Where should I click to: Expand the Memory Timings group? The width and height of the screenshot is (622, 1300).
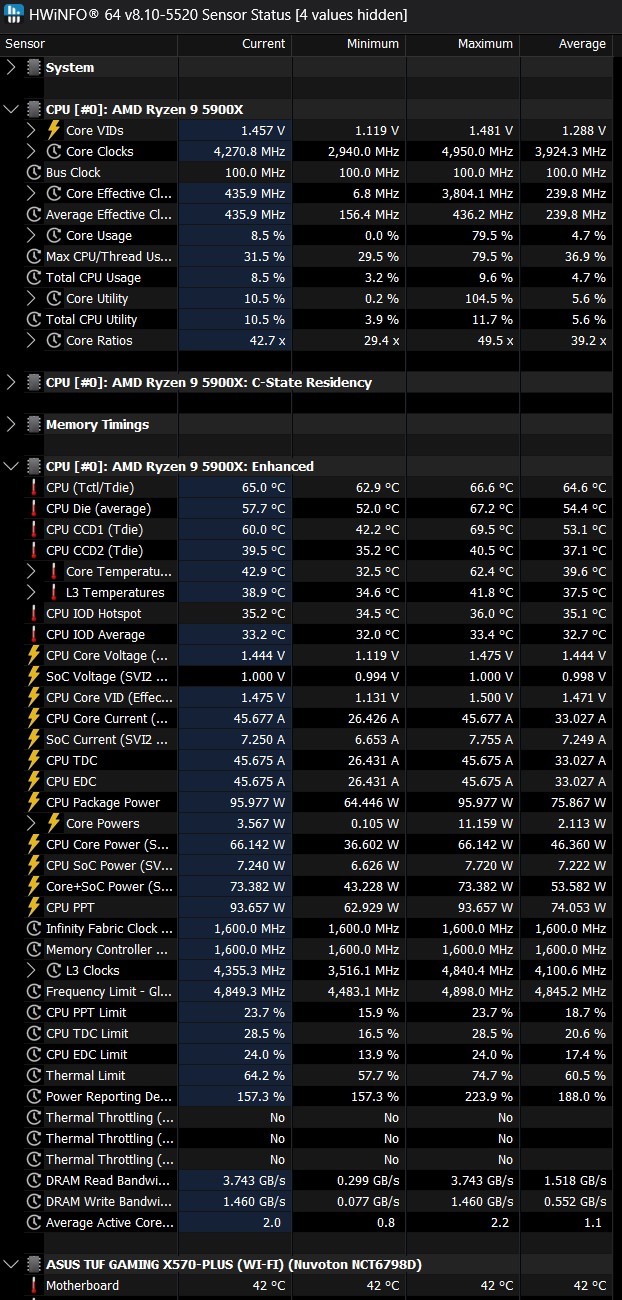[11, 425]
